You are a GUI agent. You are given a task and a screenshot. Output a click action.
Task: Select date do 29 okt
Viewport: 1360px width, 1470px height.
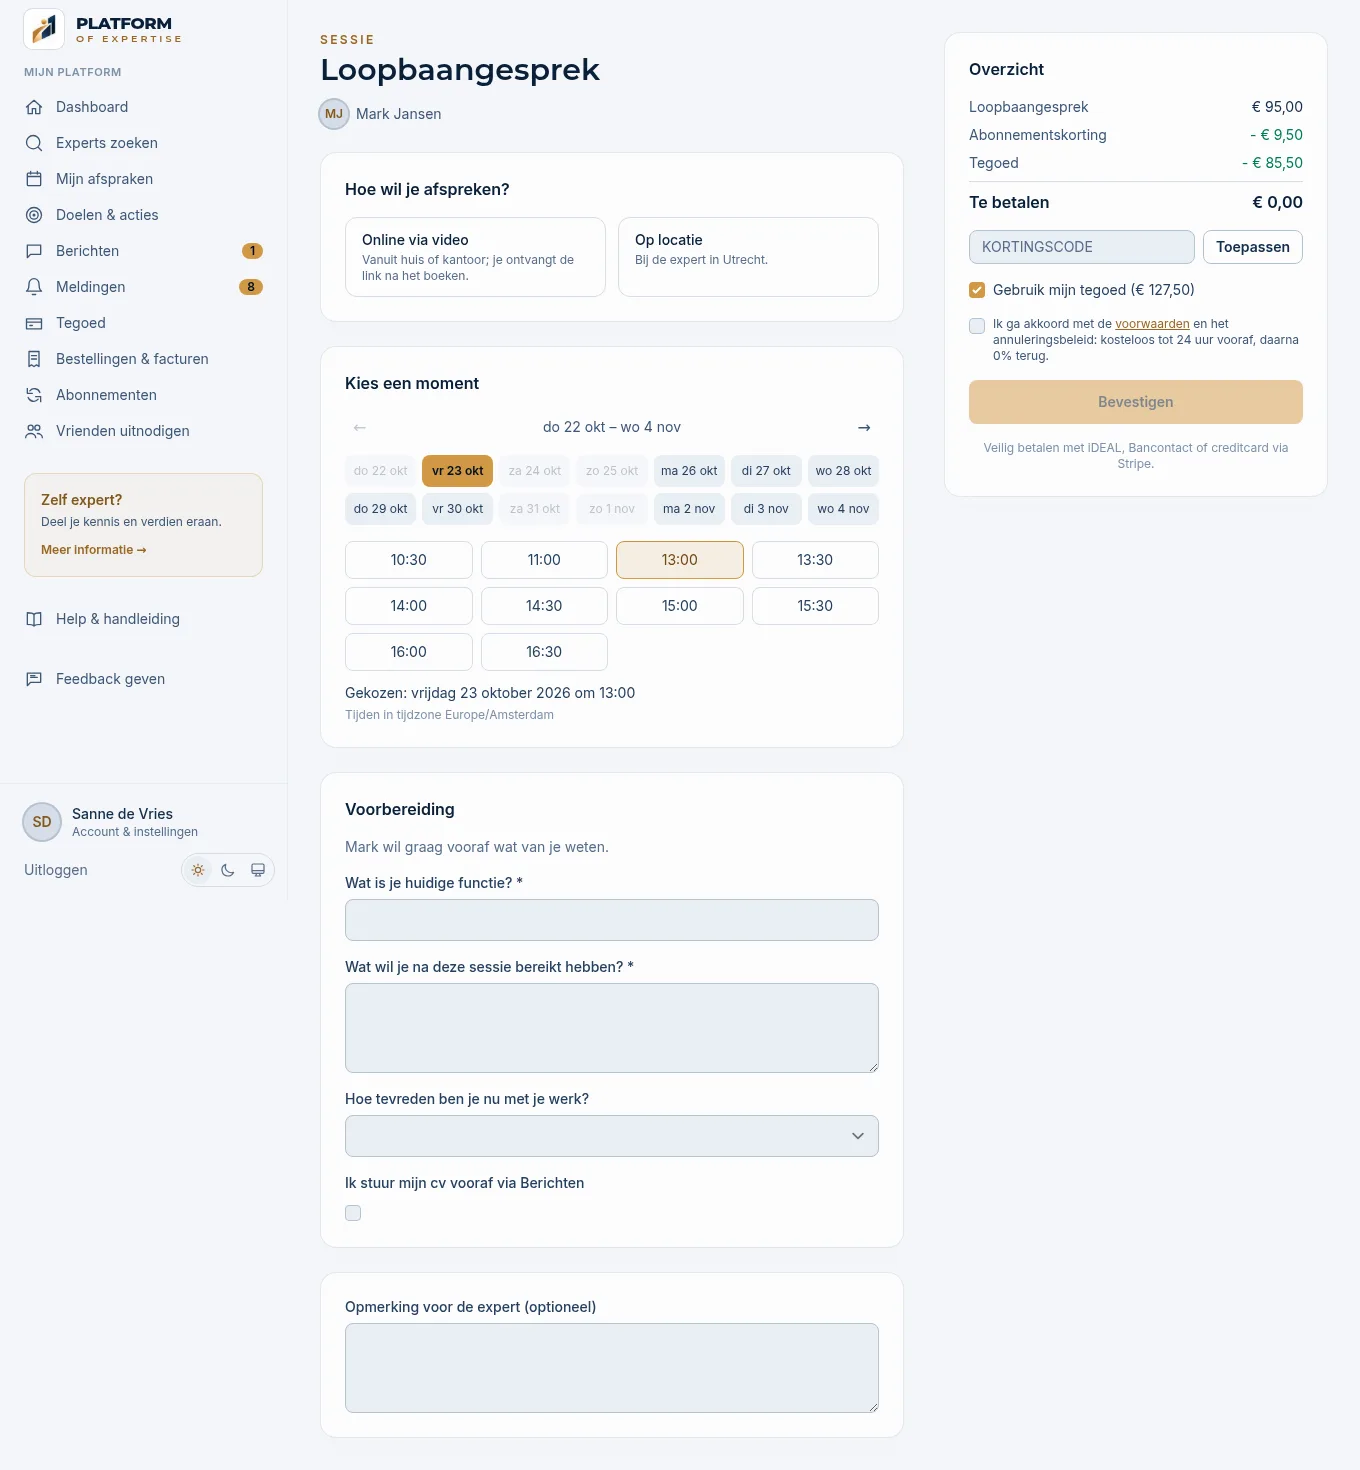380,509
